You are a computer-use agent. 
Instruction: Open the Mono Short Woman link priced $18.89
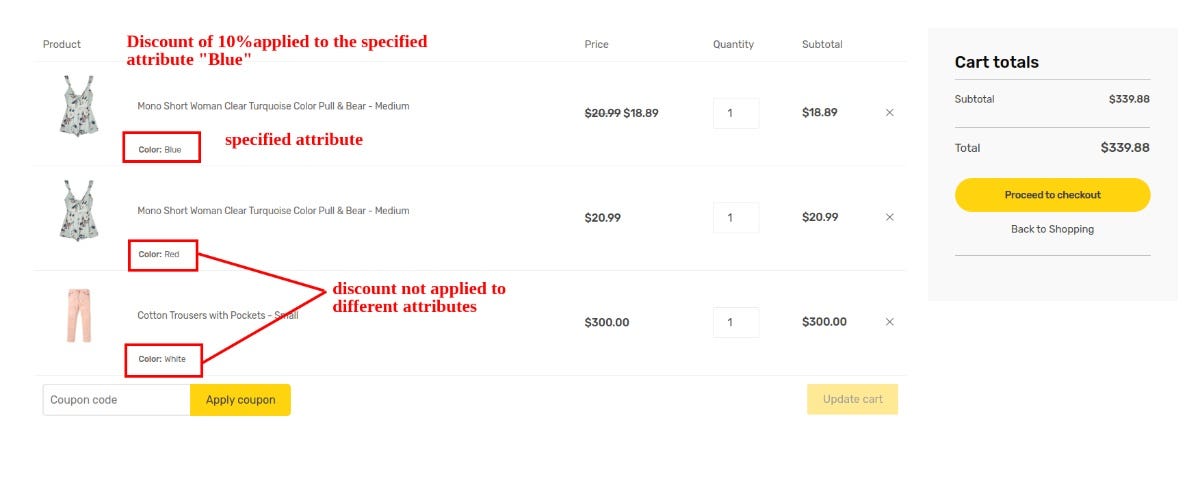point(273,106)
